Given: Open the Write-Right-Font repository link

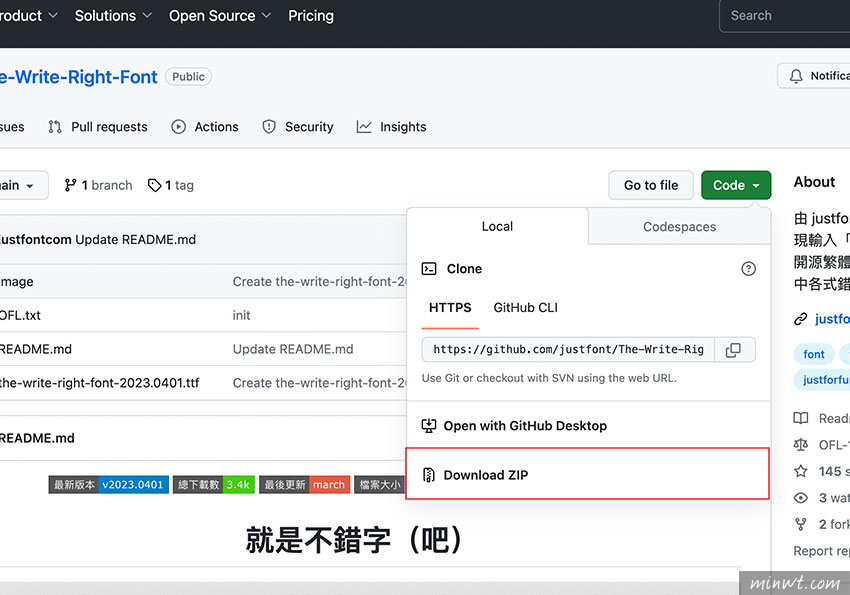Looking at the screenshot, I should 79,77.
